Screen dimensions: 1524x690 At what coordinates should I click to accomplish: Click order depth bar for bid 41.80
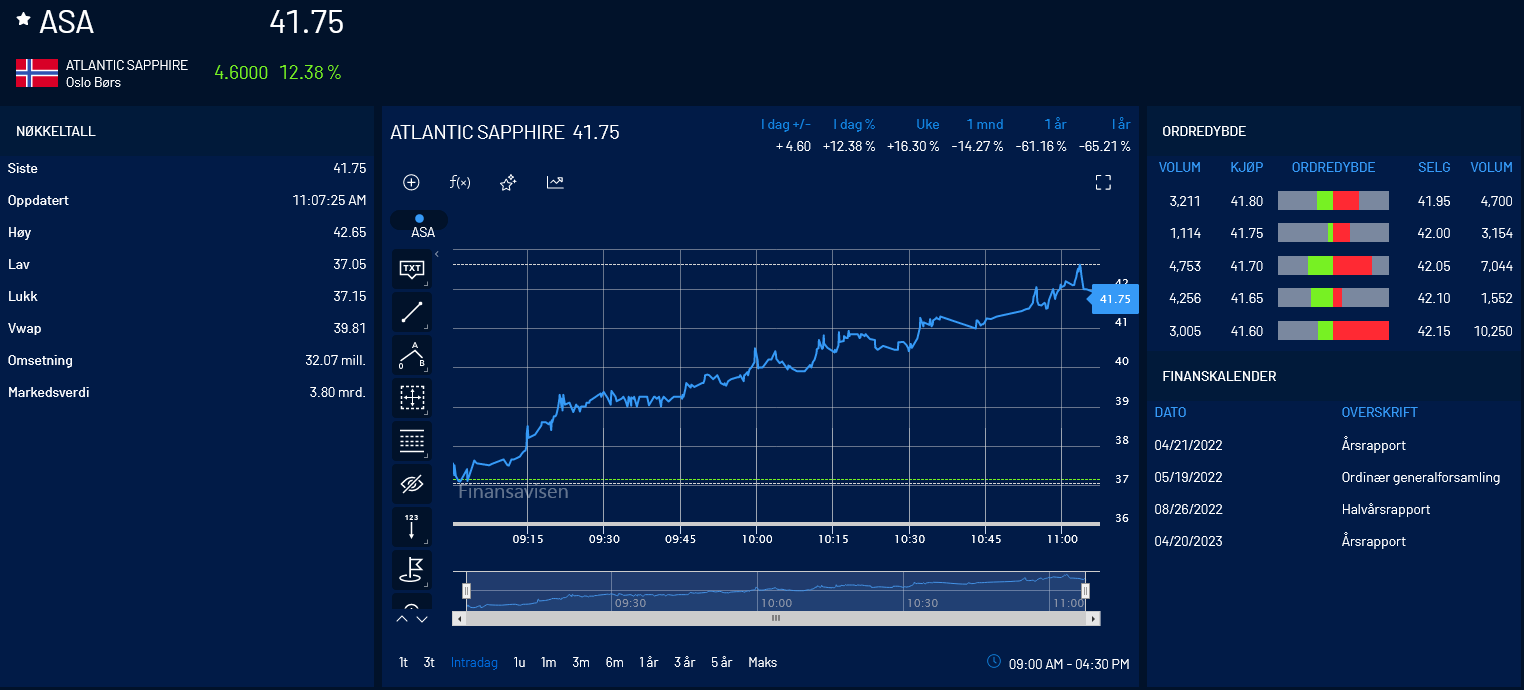coord(1333,201)
